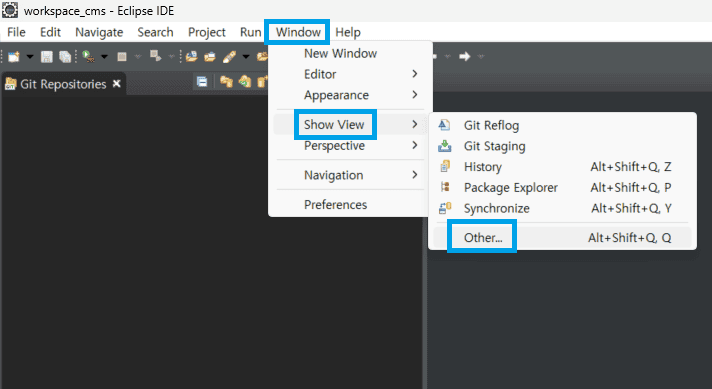This screenshot has height=389, width=712.
Task: Click the Package Explorer icon
Action: (x=445, y=187)
